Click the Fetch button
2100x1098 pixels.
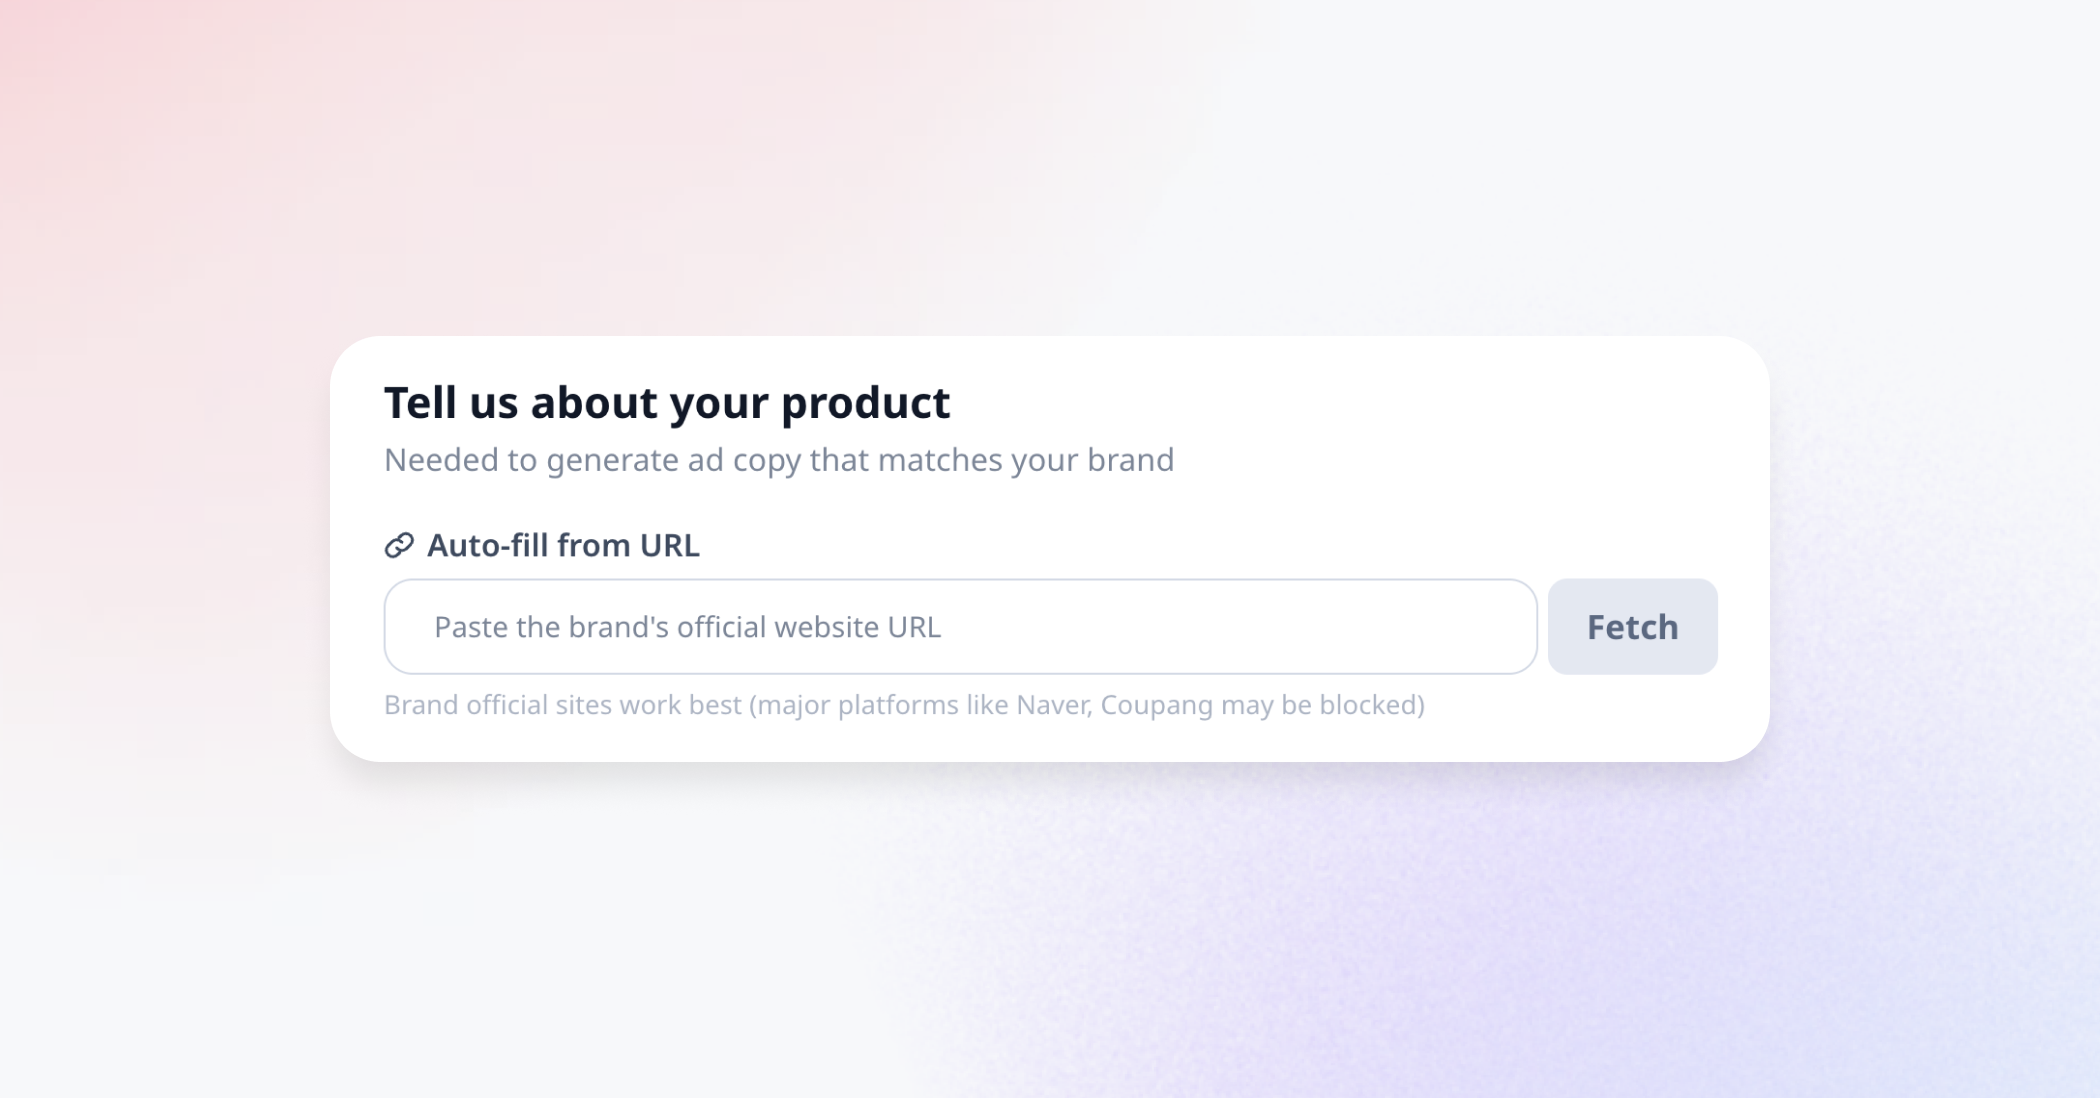(x=1632, y=627)
